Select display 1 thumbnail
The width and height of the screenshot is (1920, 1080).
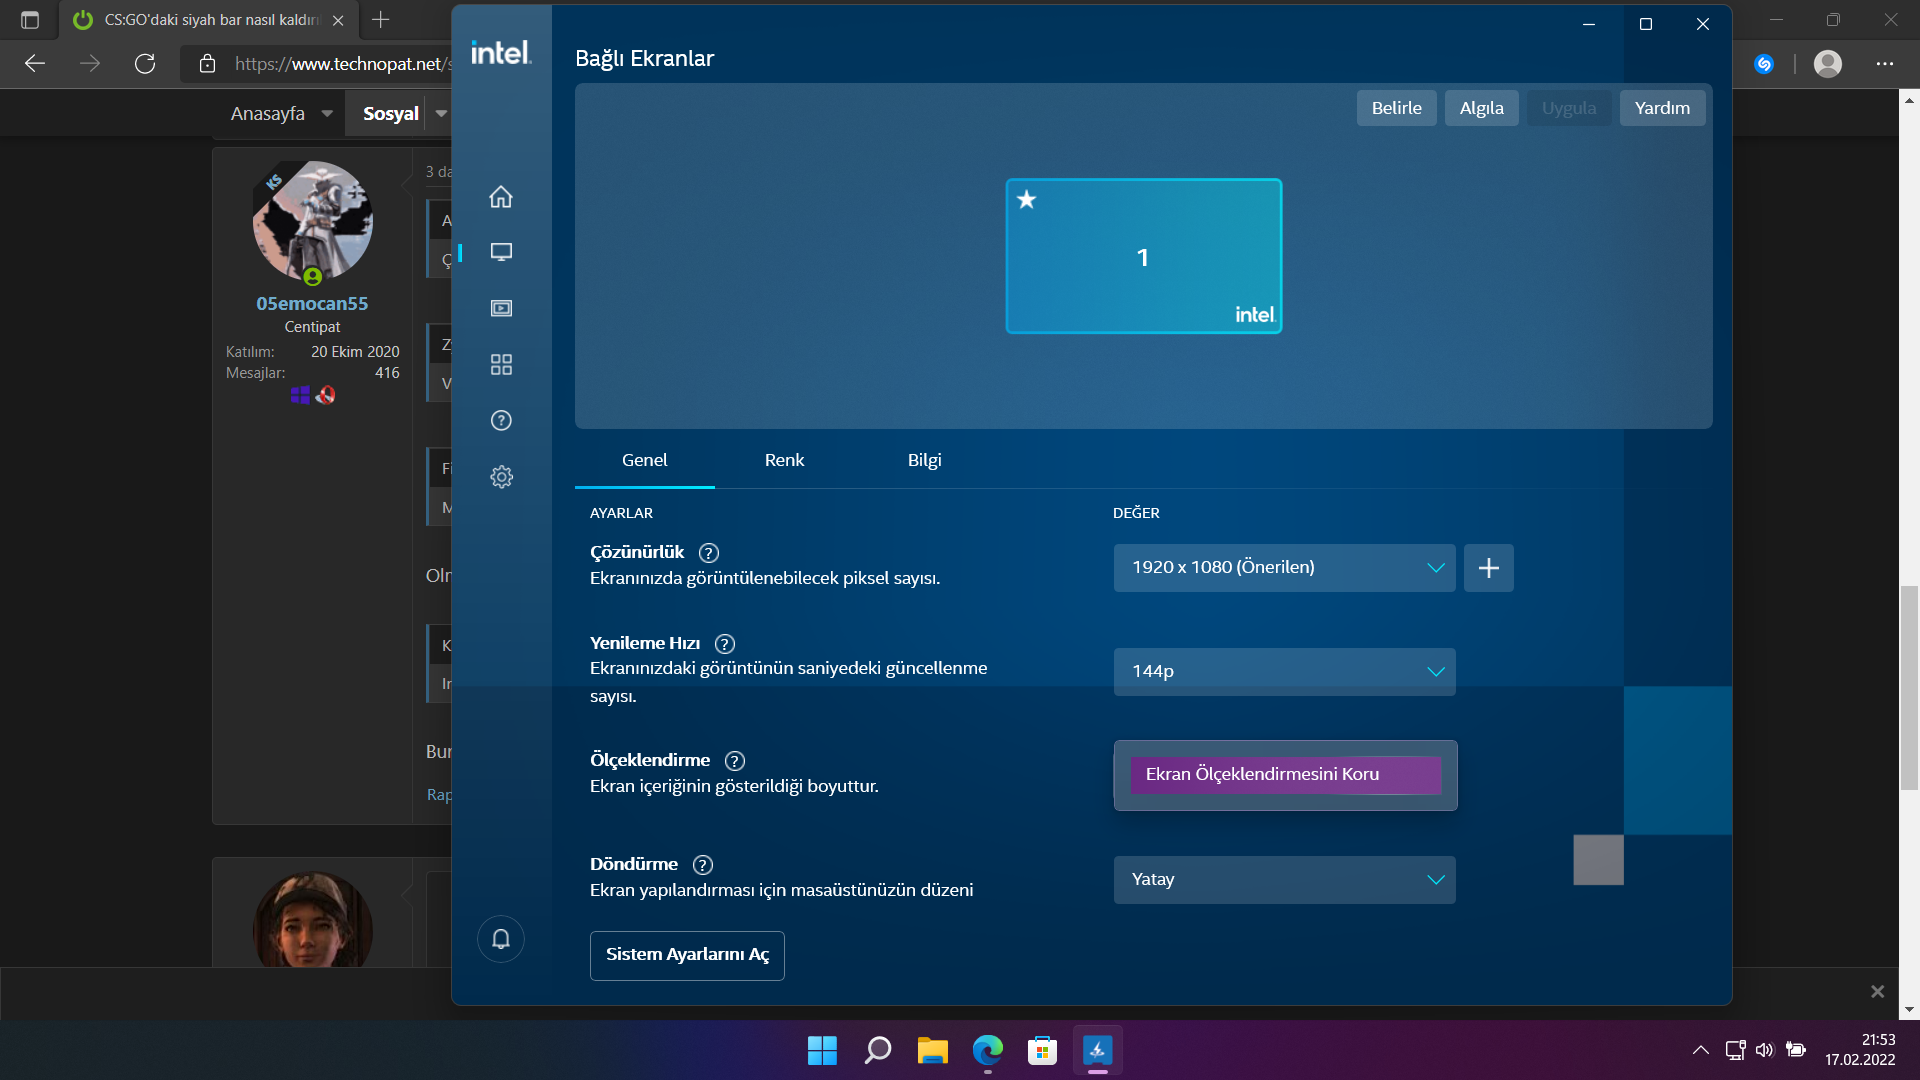(1143, 257)
